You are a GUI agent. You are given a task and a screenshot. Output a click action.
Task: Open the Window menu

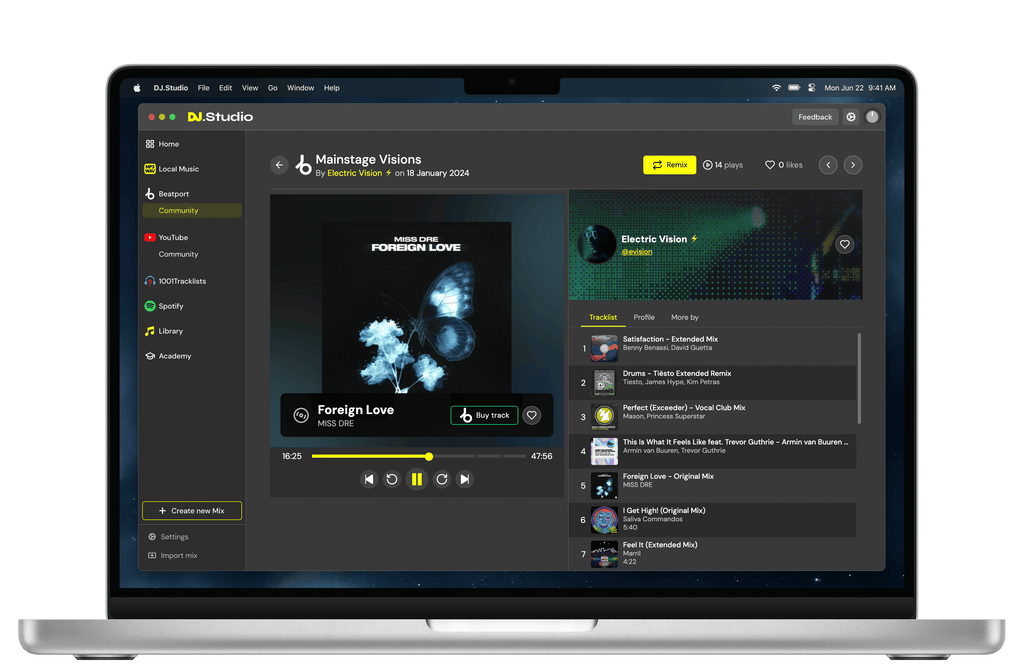tap(300, 87)
